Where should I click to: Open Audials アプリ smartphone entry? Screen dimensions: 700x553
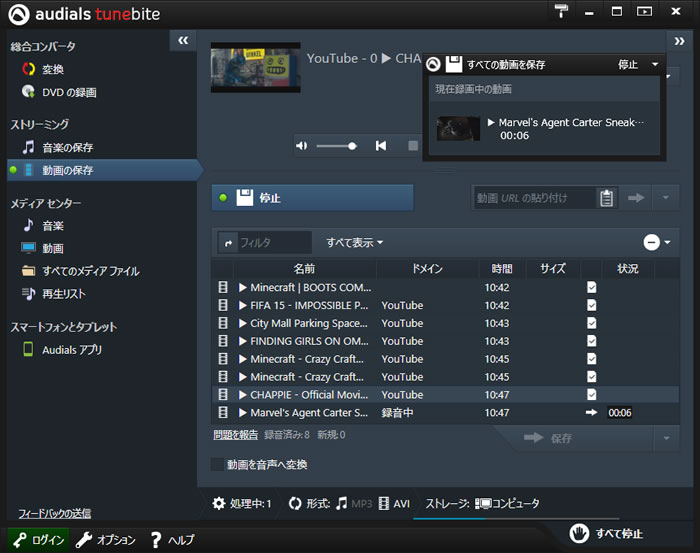tap(62, 349)
